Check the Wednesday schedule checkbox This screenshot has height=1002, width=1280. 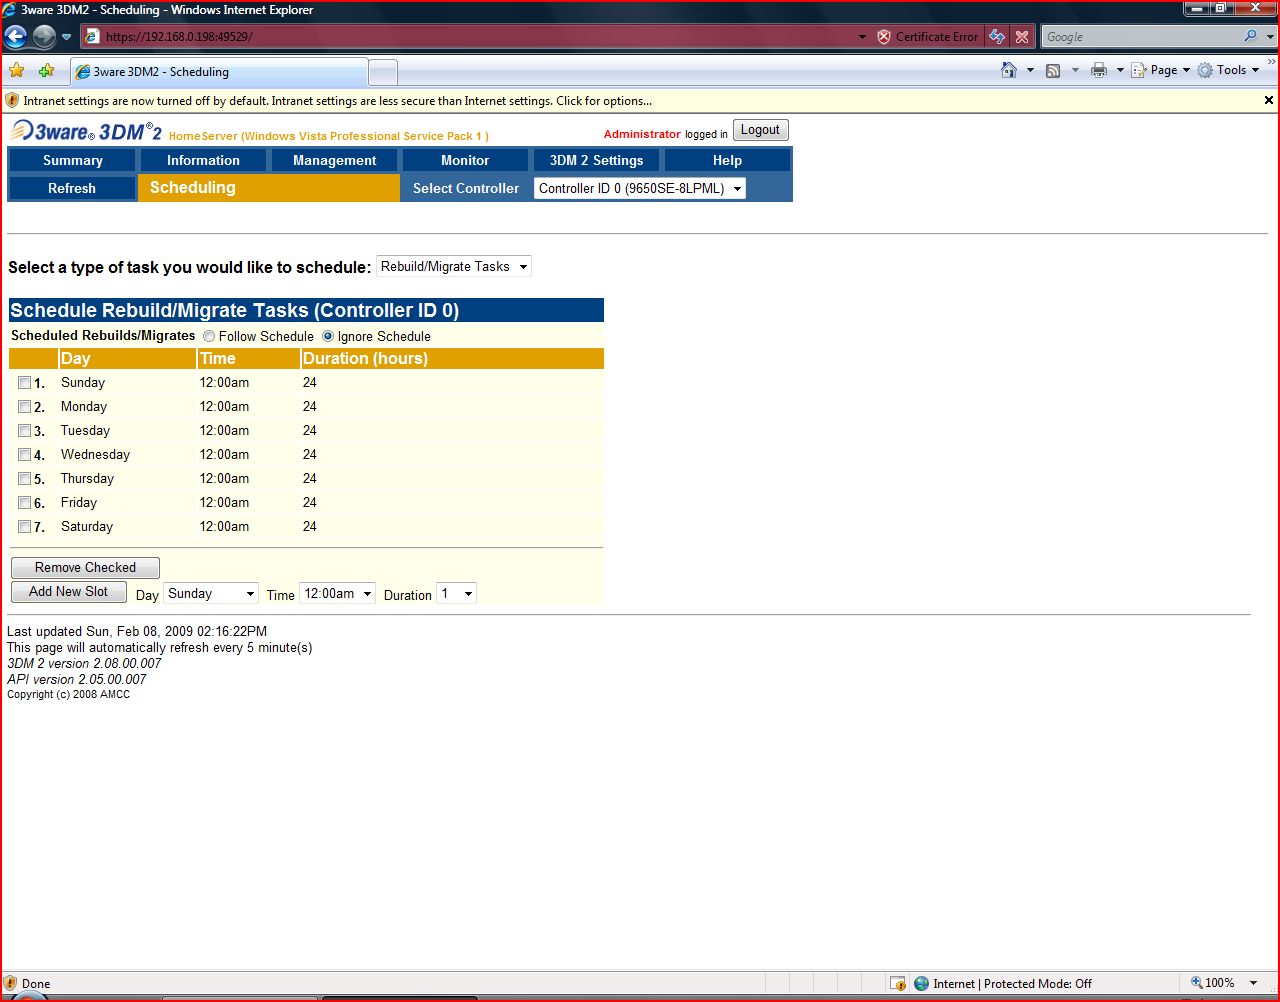24,454
